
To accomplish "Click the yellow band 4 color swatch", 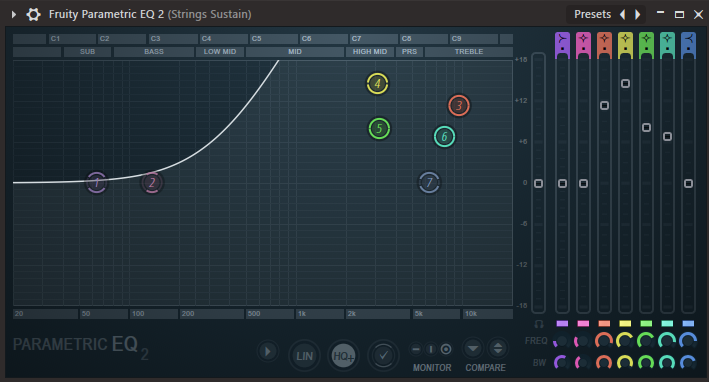I will pyautogui.click(x=625, y=324).
